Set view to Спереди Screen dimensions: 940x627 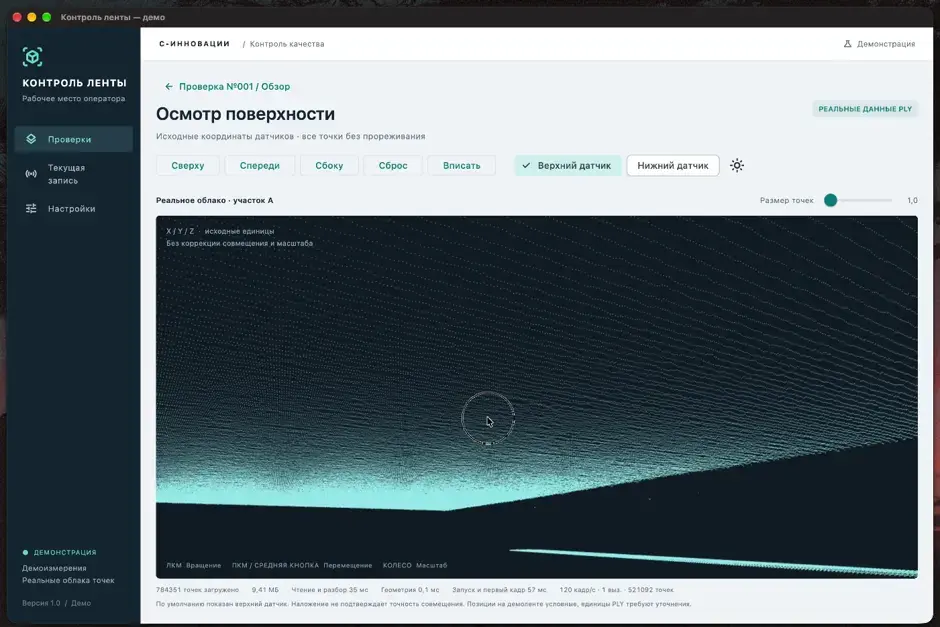260,165
